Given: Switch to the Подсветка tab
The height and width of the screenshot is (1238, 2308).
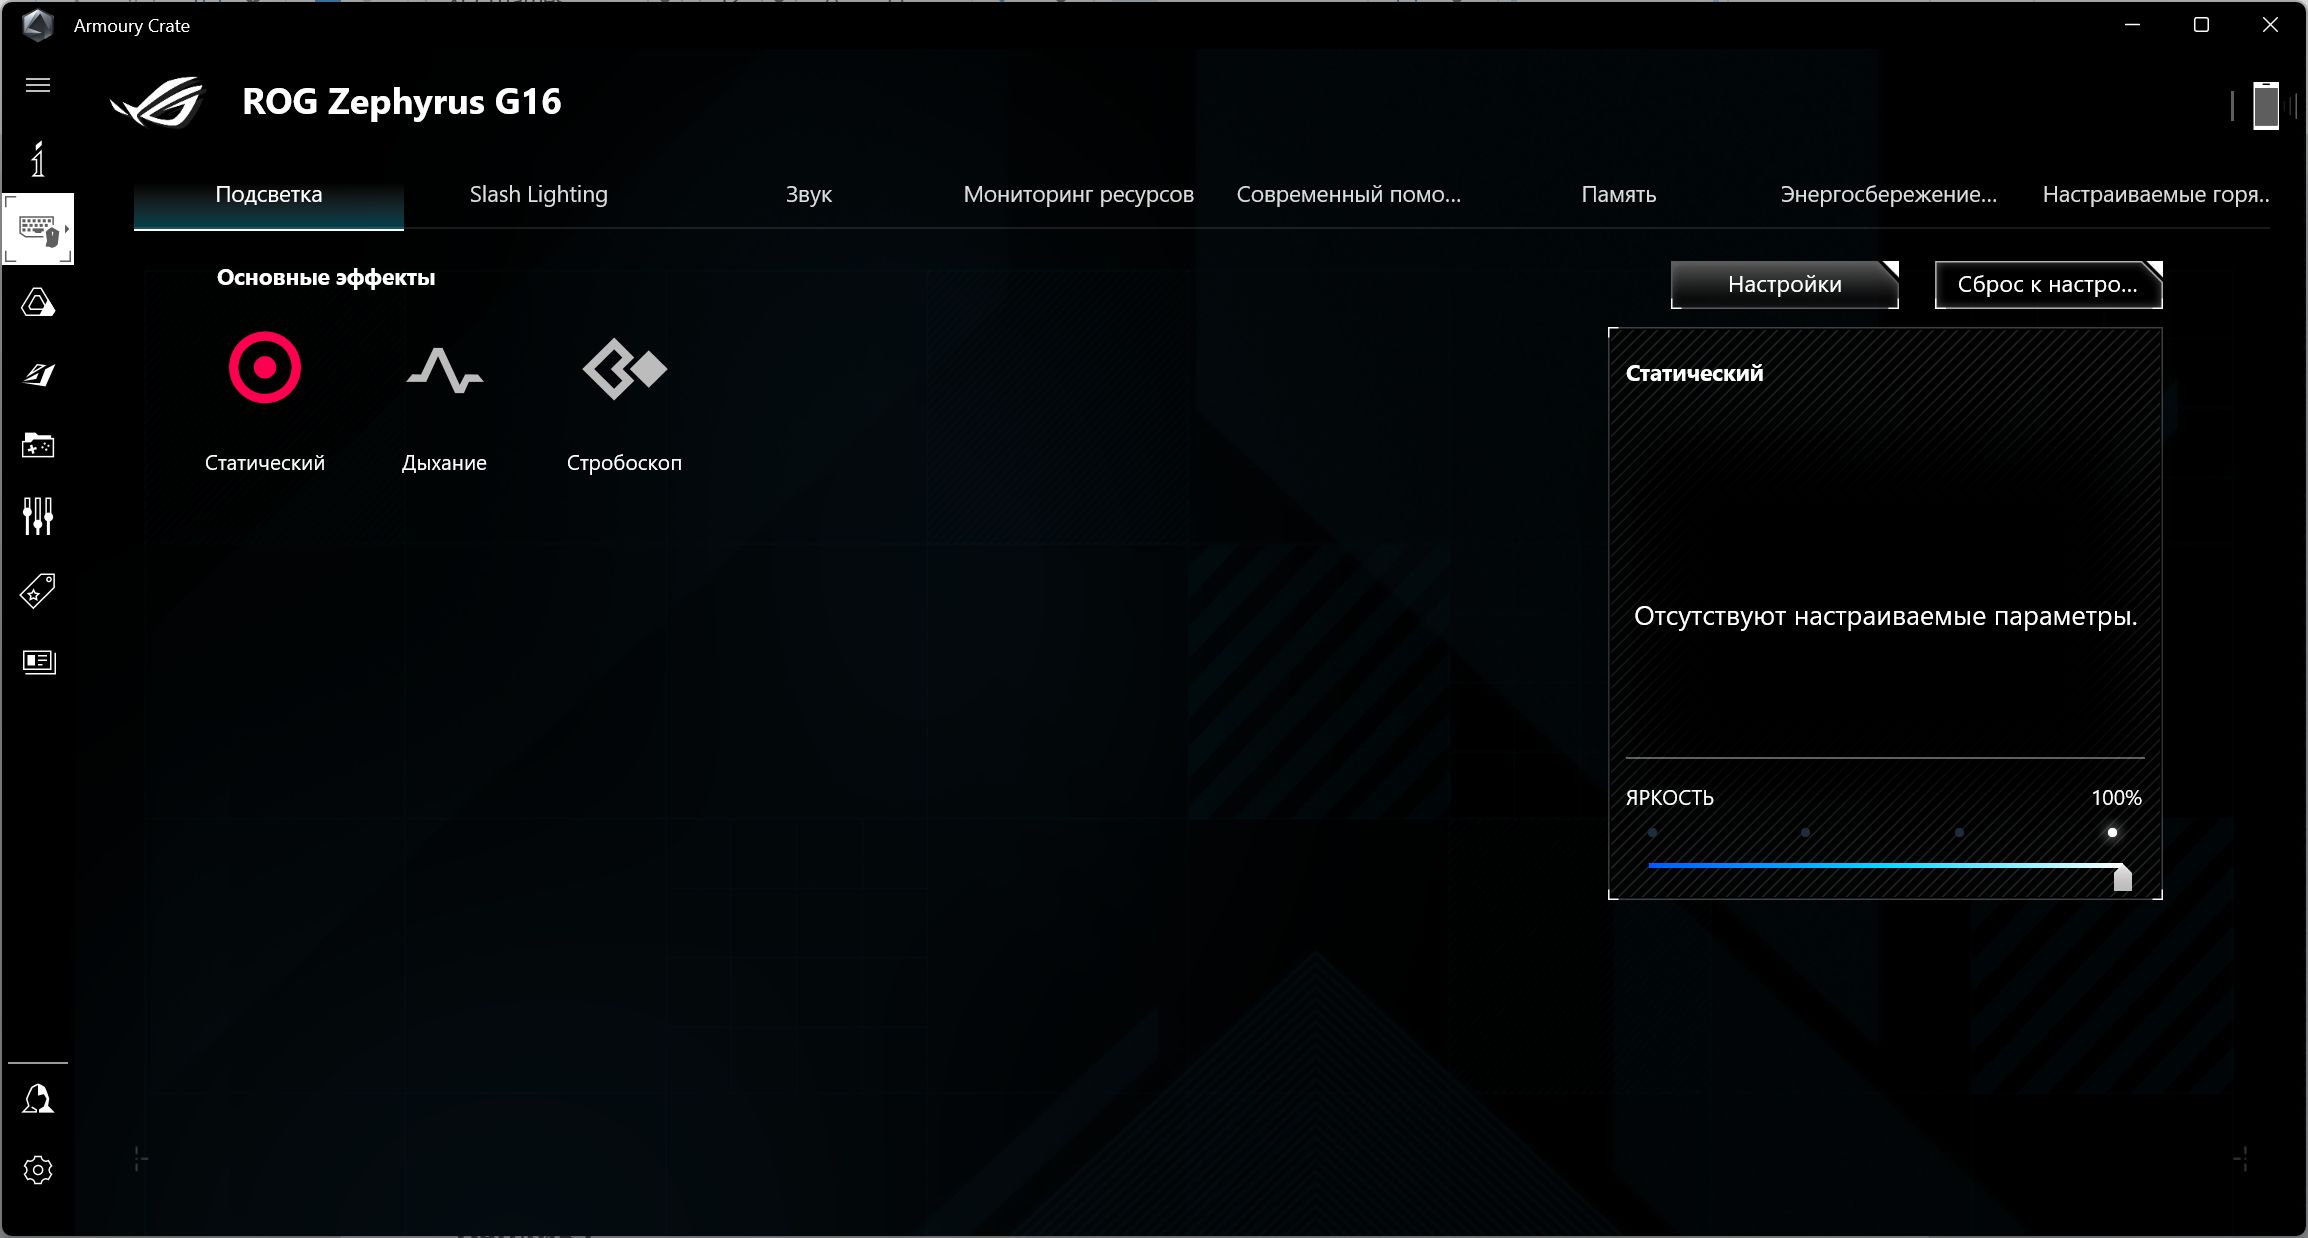Looking at the screenshot, I should [x=269, y=195].
